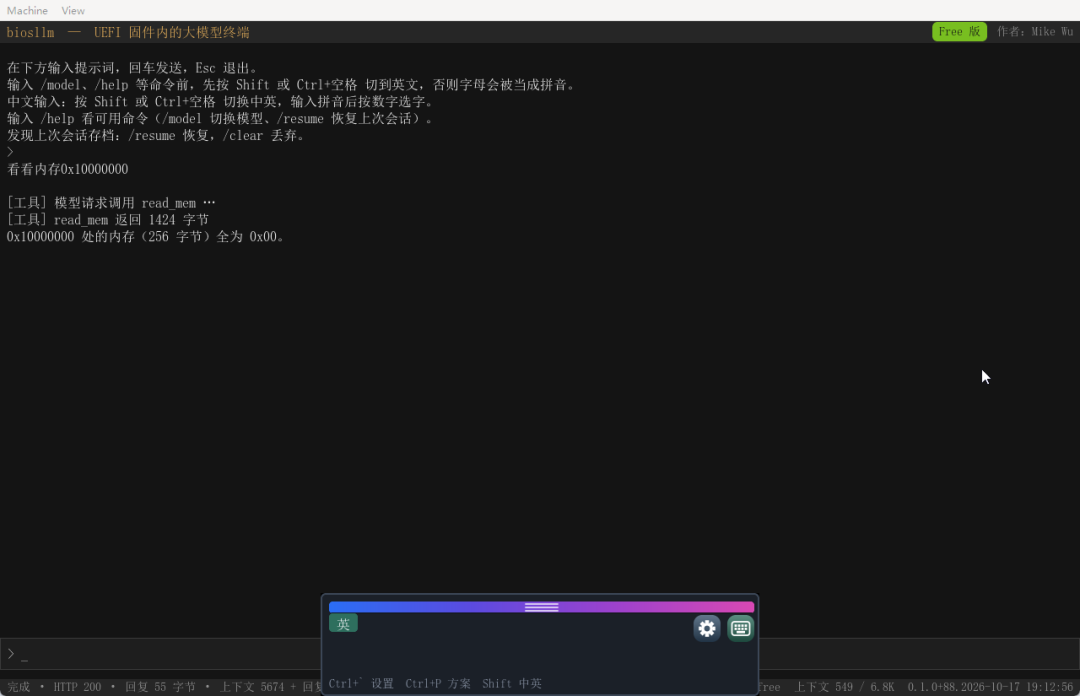
Task: Click the Free 版 badge
Action: (959, 32)
